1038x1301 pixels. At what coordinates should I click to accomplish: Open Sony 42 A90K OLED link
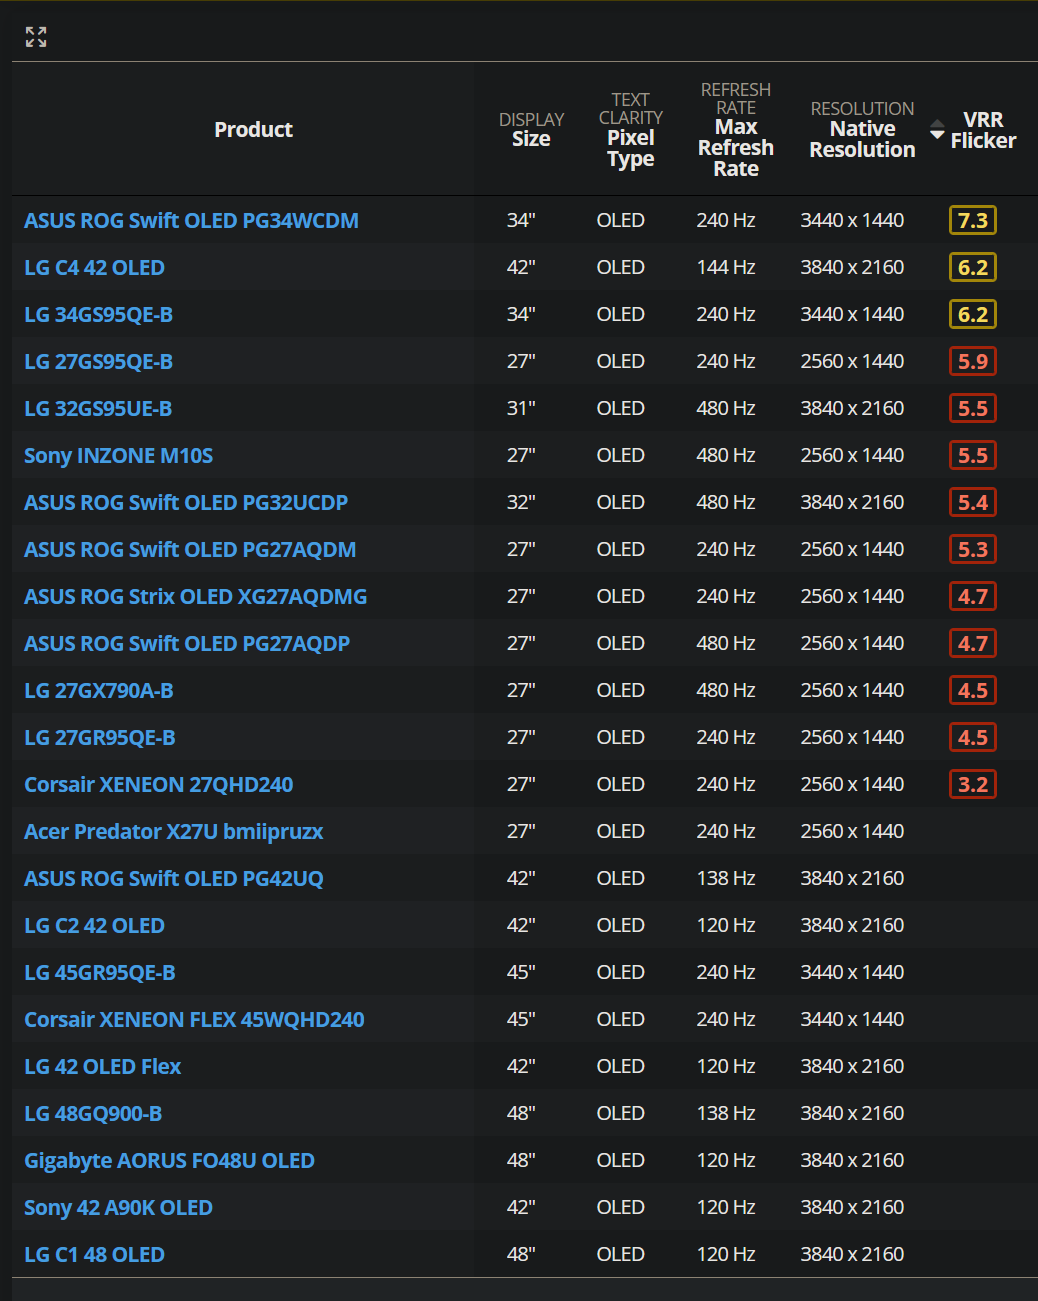click(118, 1207)
